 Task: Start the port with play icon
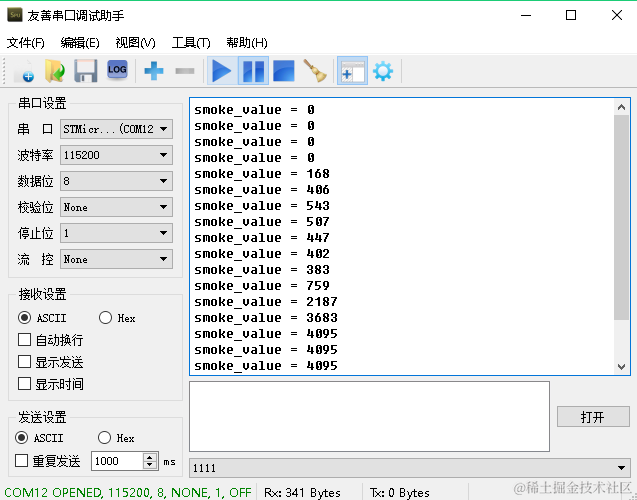[222, 71]
